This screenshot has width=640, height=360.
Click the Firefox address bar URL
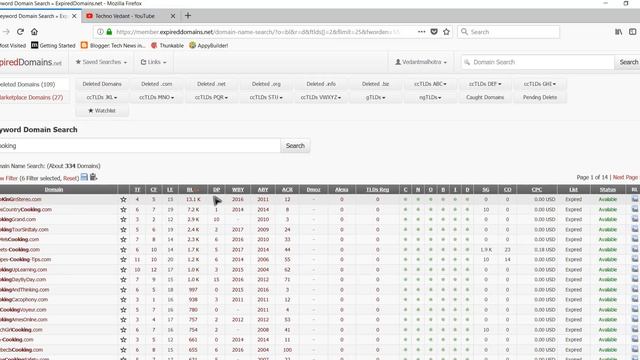(257, 32)
